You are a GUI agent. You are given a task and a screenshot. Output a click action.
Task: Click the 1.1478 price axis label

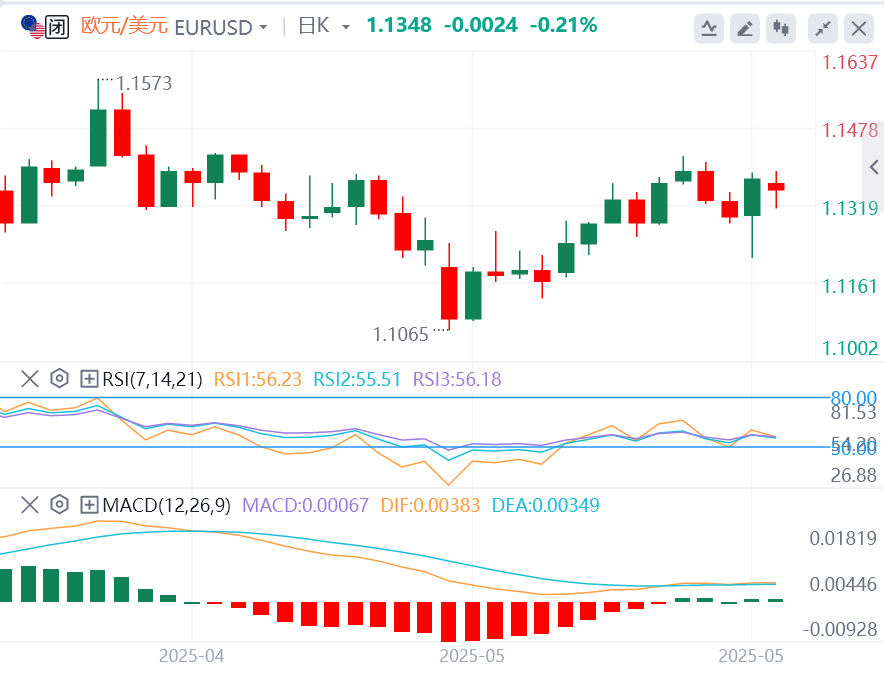coord(850,130)
